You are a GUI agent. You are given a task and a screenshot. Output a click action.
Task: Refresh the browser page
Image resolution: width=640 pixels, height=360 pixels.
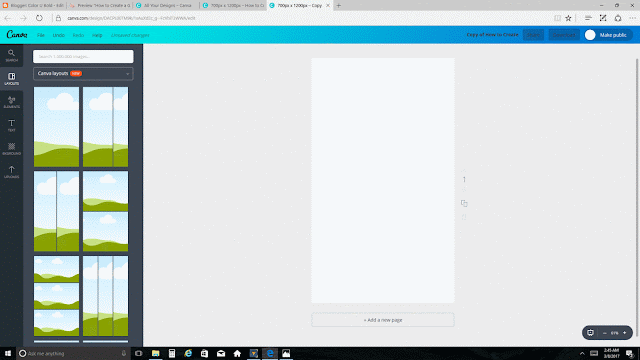(x=39, y=18)
